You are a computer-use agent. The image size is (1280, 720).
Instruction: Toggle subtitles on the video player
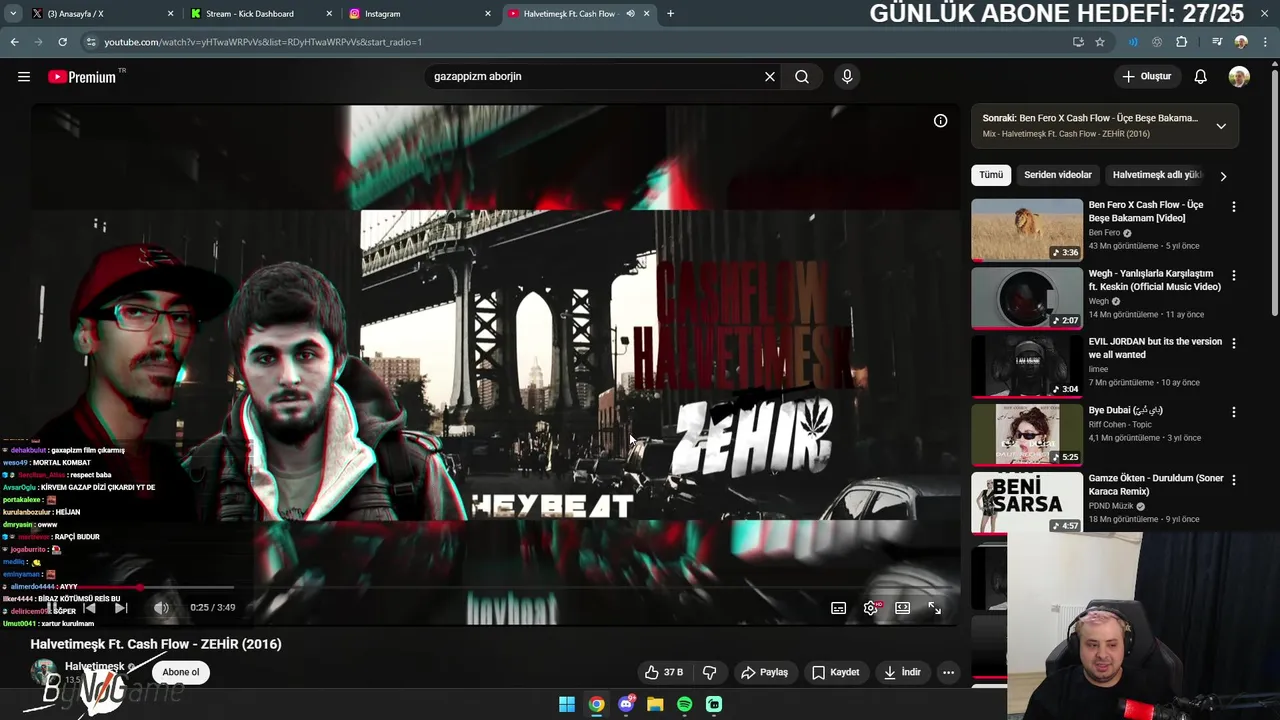[839, 608]
